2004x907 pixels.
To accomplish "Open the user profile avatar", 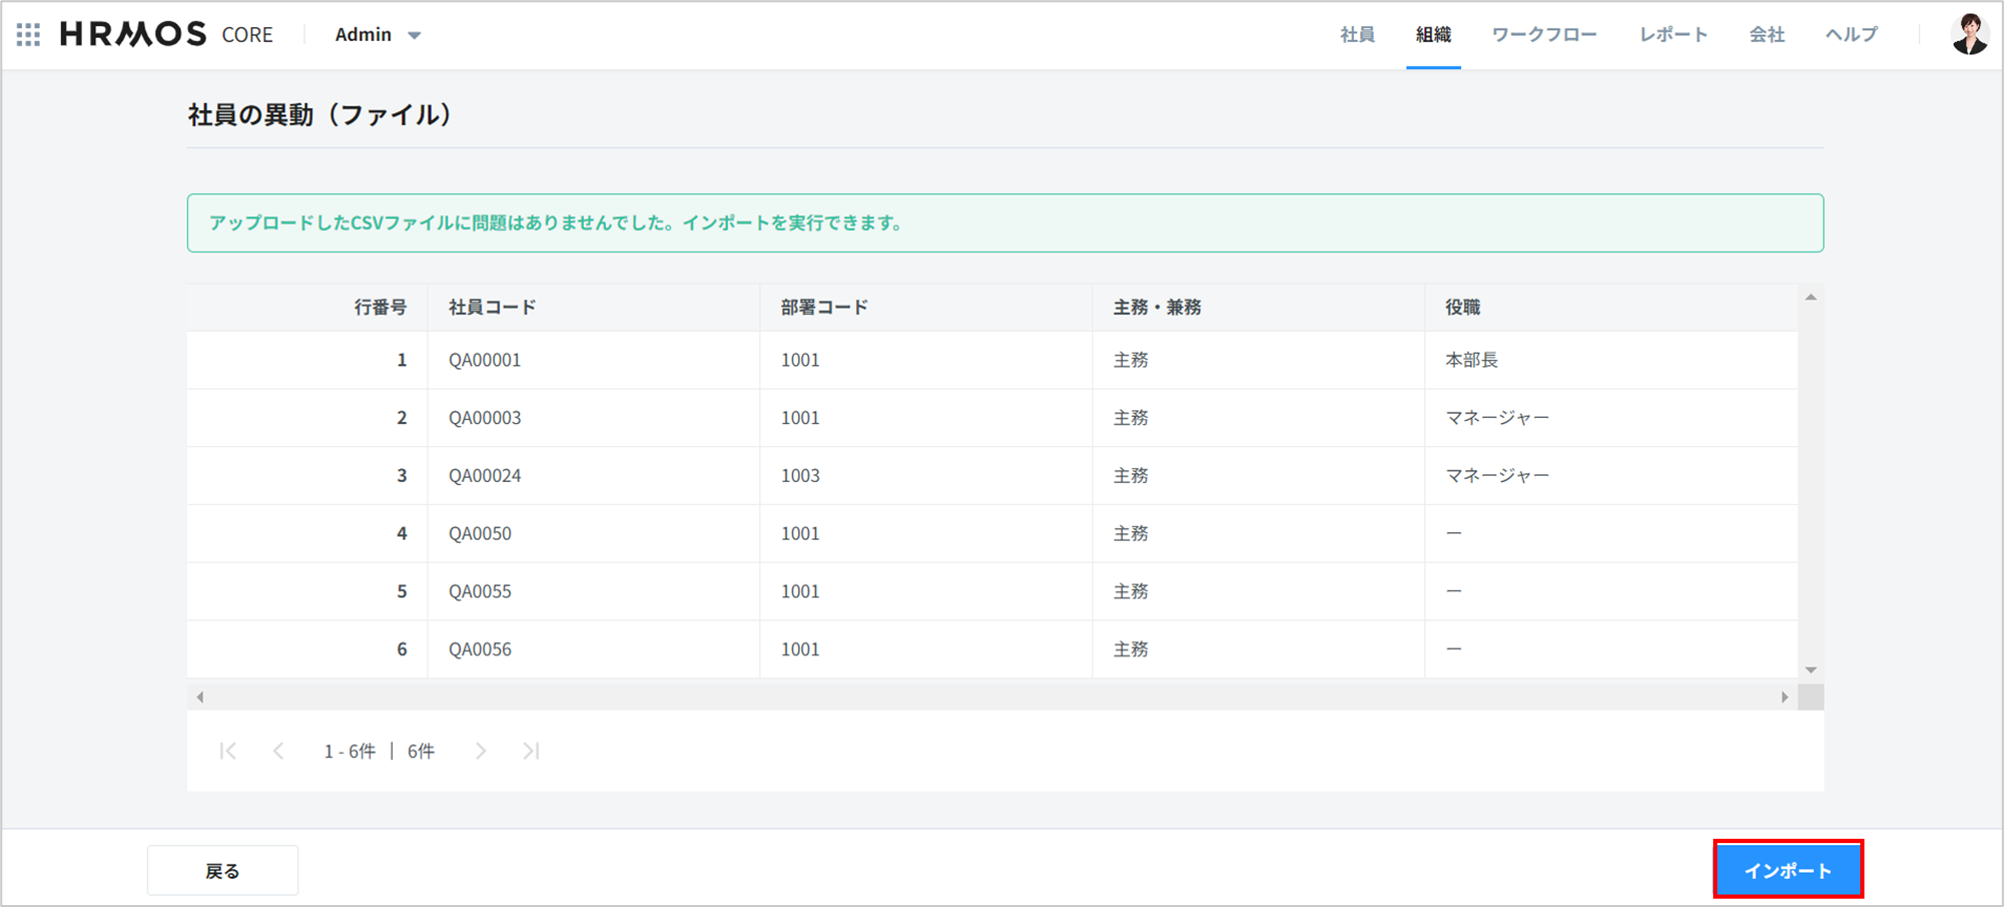I will [x=1969, y=35].
